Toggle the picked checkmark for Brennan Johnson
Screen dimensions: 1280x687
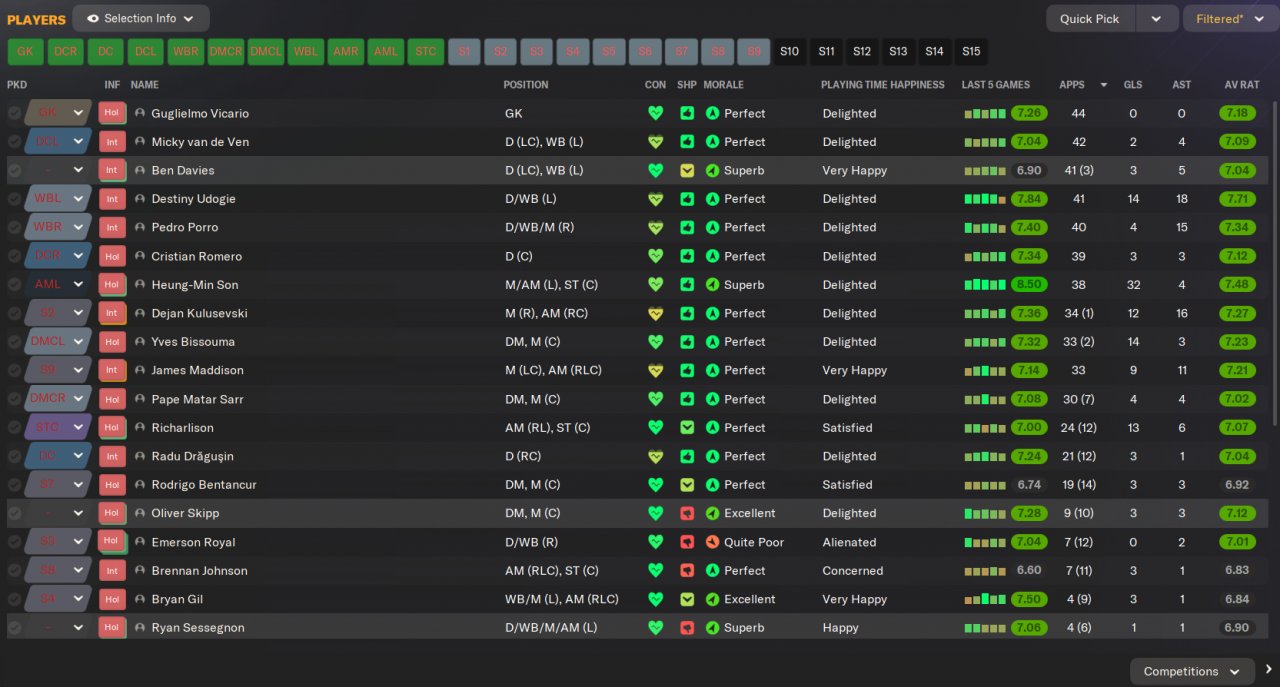14,571
